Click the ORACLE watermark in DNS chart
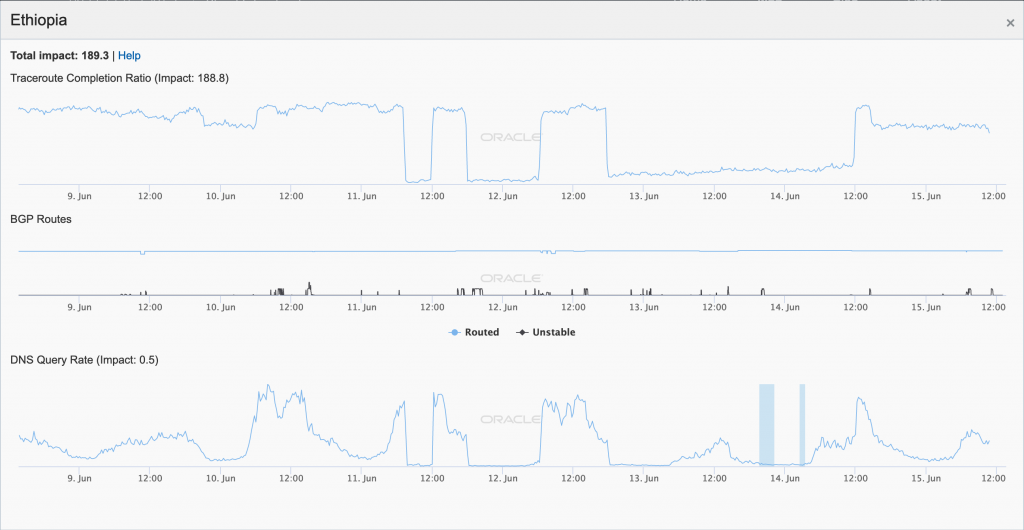Image resolution: width=1024 pixels, height=530 pixels. point(510,419)
